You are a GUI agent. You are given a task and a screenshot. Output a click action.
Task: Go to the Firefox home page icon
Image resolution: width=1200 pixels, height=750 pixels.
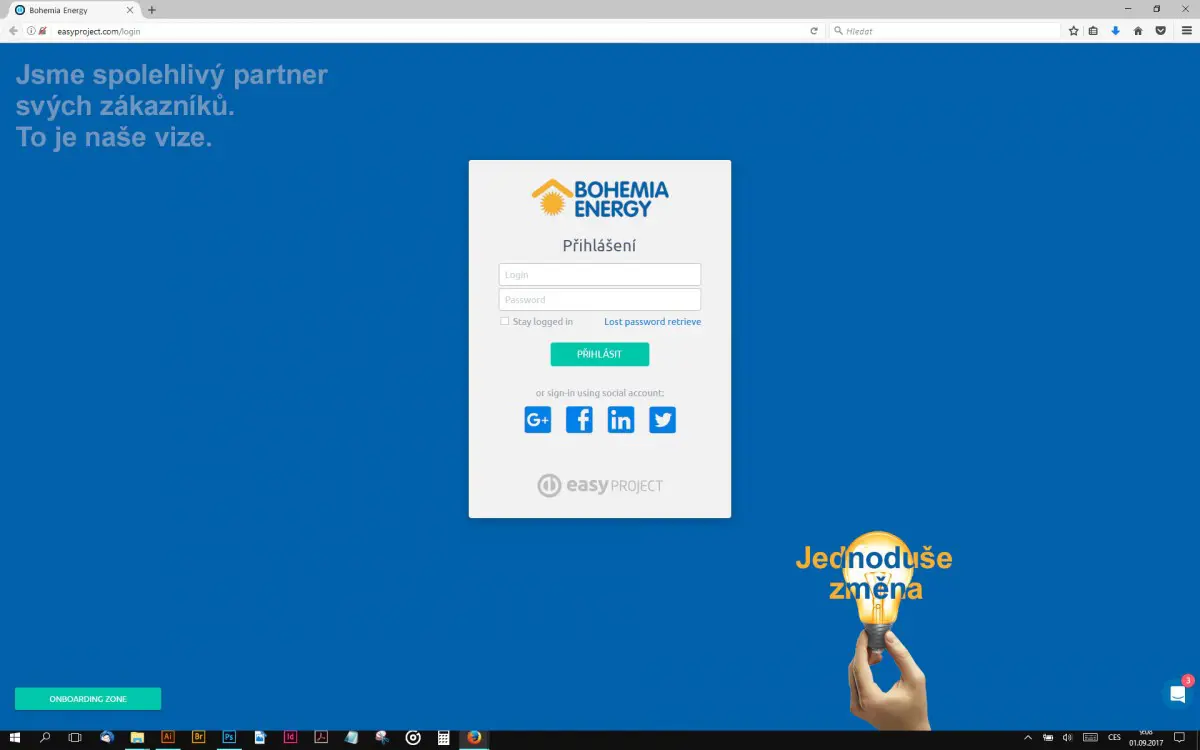coord(1138,31)
